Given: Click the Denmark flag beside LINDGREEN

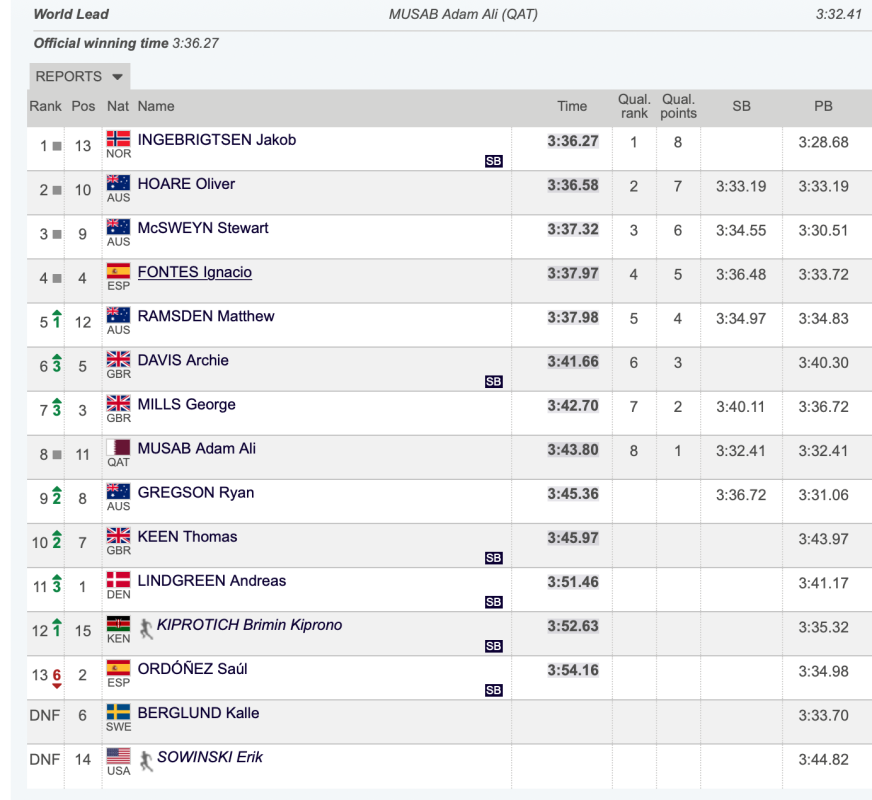Looking at the screenshot, I should coord(118,579).
